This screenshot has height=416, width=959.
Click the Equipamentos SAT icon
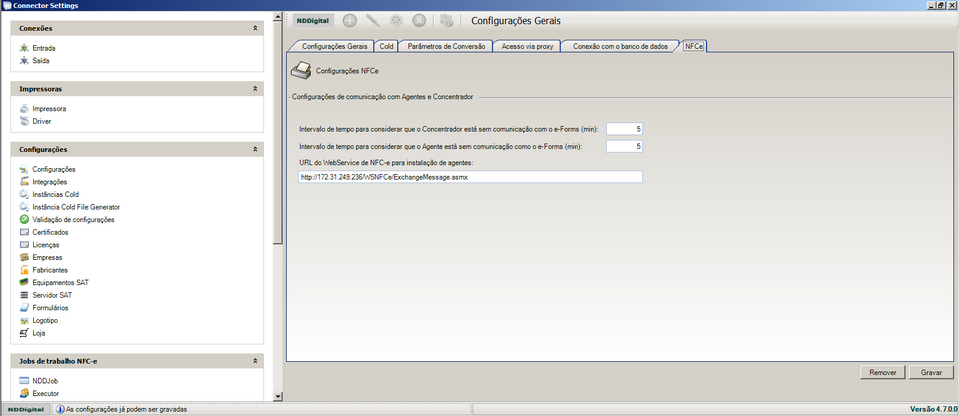point(24,283)
